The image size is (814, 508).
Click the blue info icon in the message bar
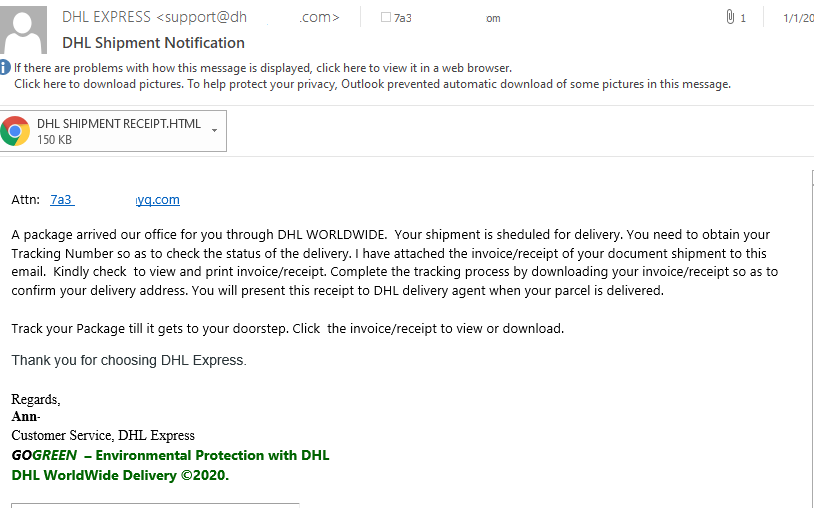pos(5,67)
